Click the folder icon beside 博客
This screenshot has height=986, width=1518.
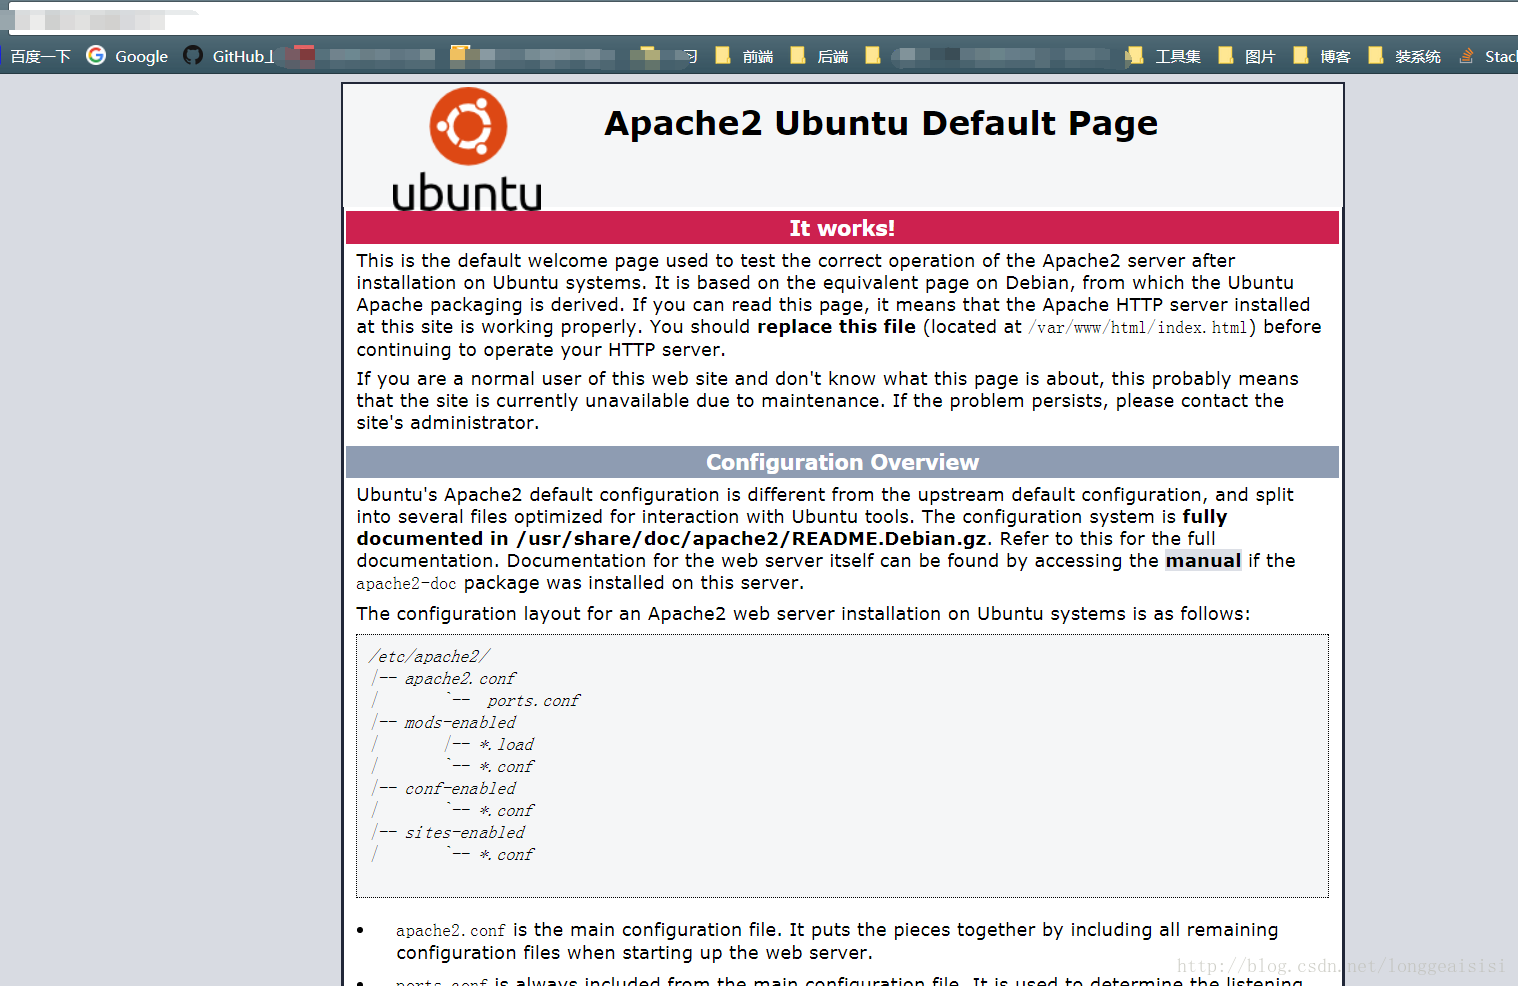coord(1301,56)
